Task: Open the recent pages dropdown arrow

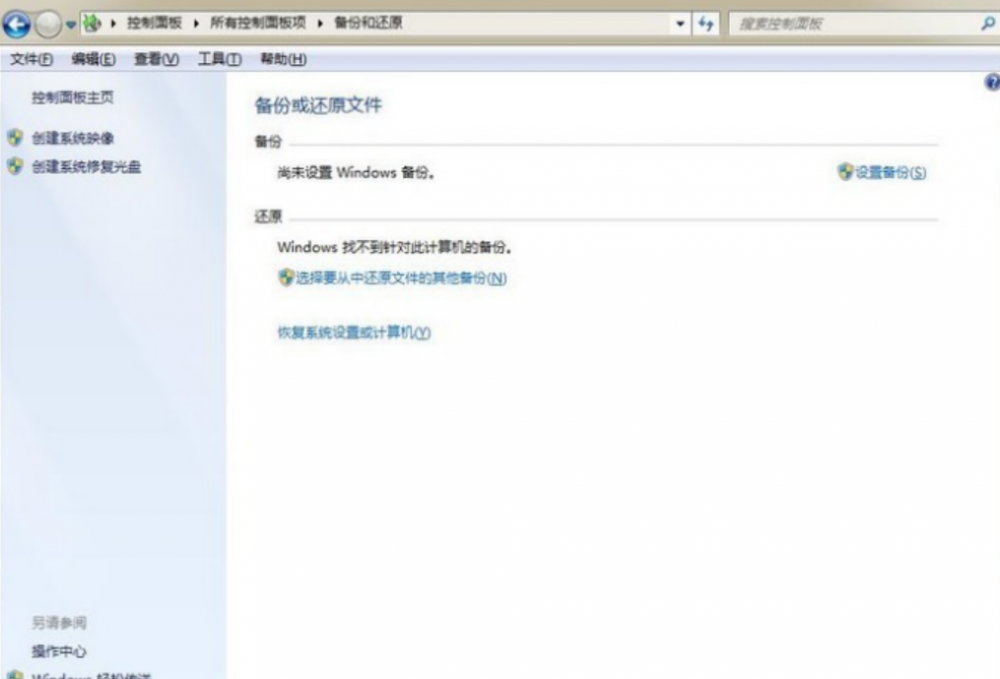Action: pos(71,25)
